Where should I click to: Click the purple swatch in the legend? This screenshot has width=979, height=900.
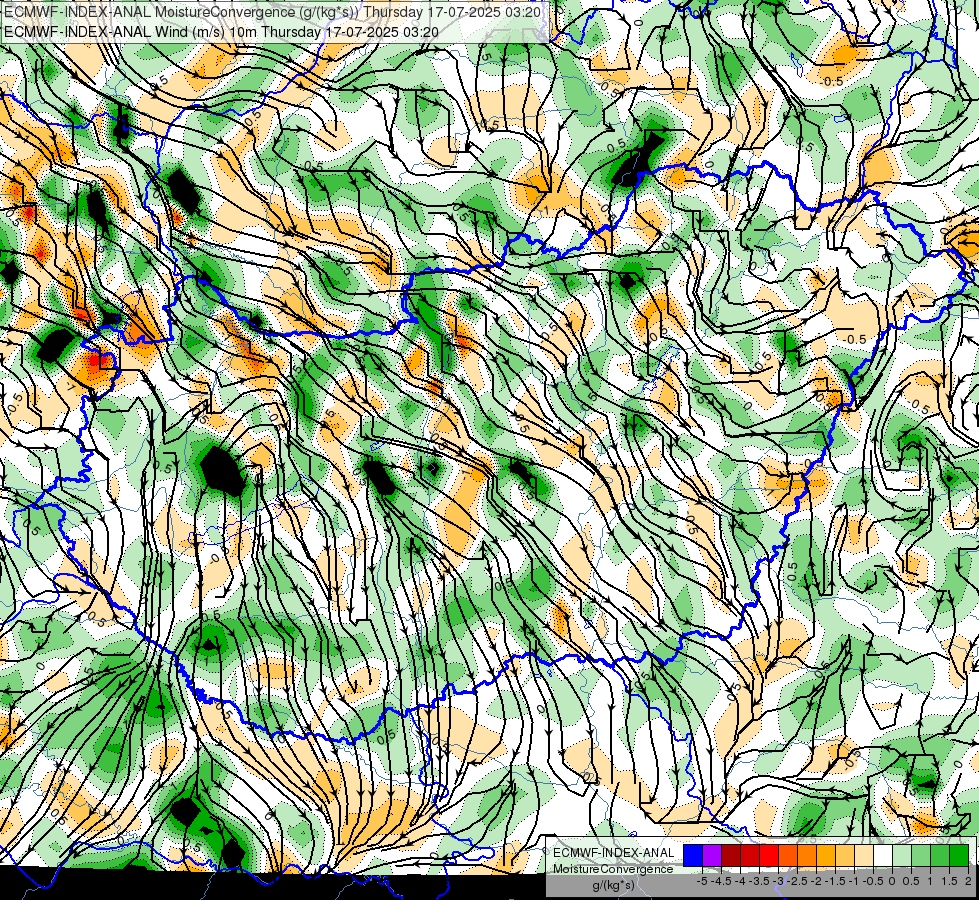712,856
